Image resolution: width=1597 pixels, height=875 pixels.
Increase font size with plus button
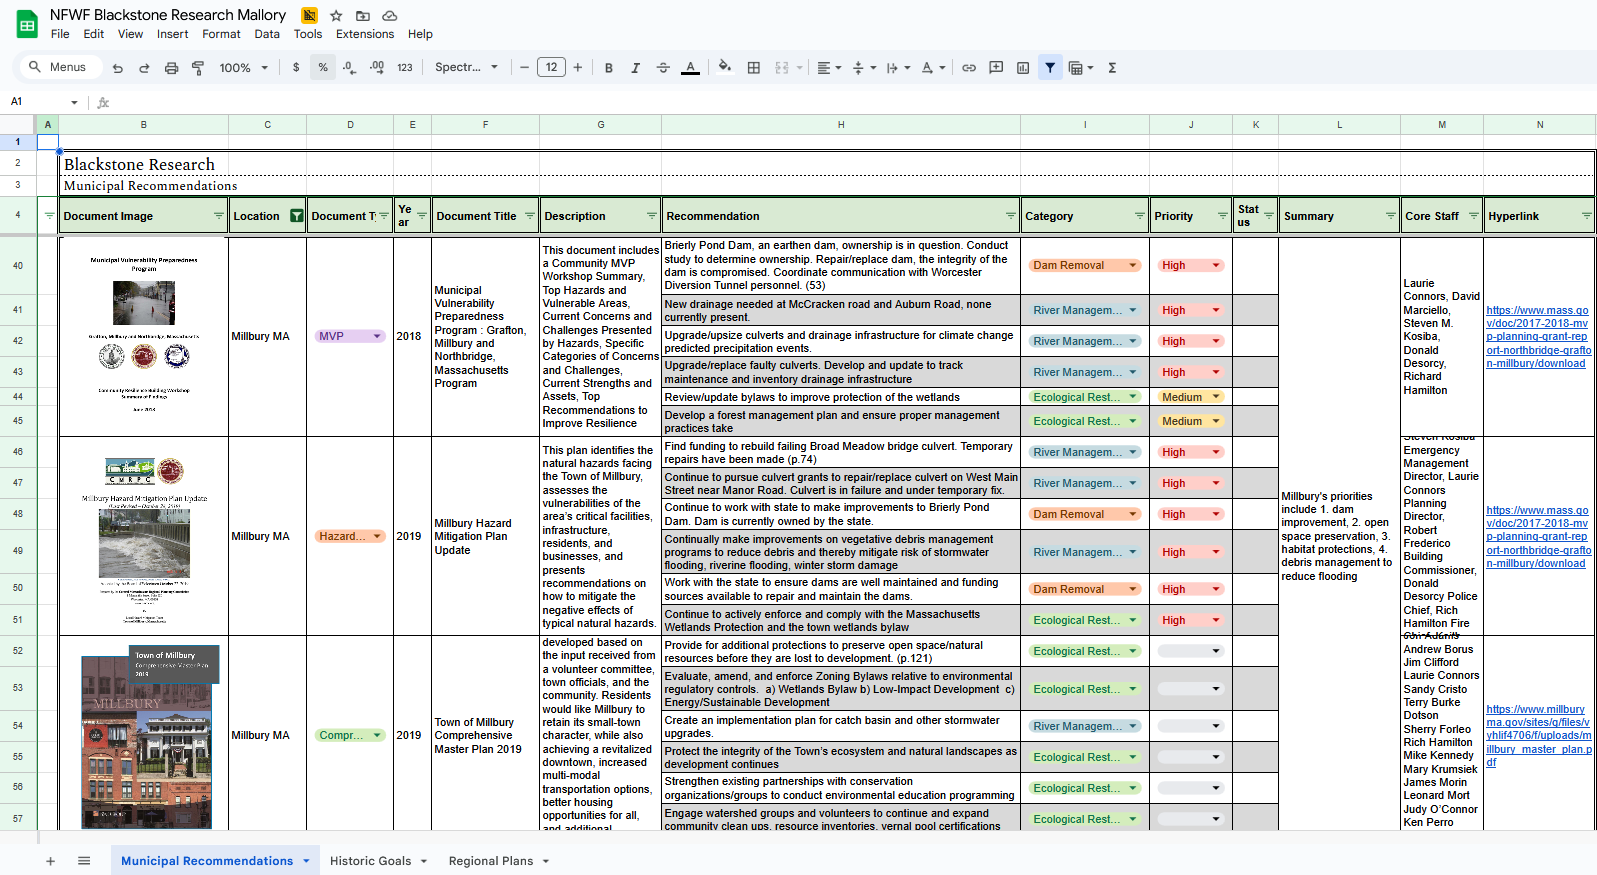point(578,68)
